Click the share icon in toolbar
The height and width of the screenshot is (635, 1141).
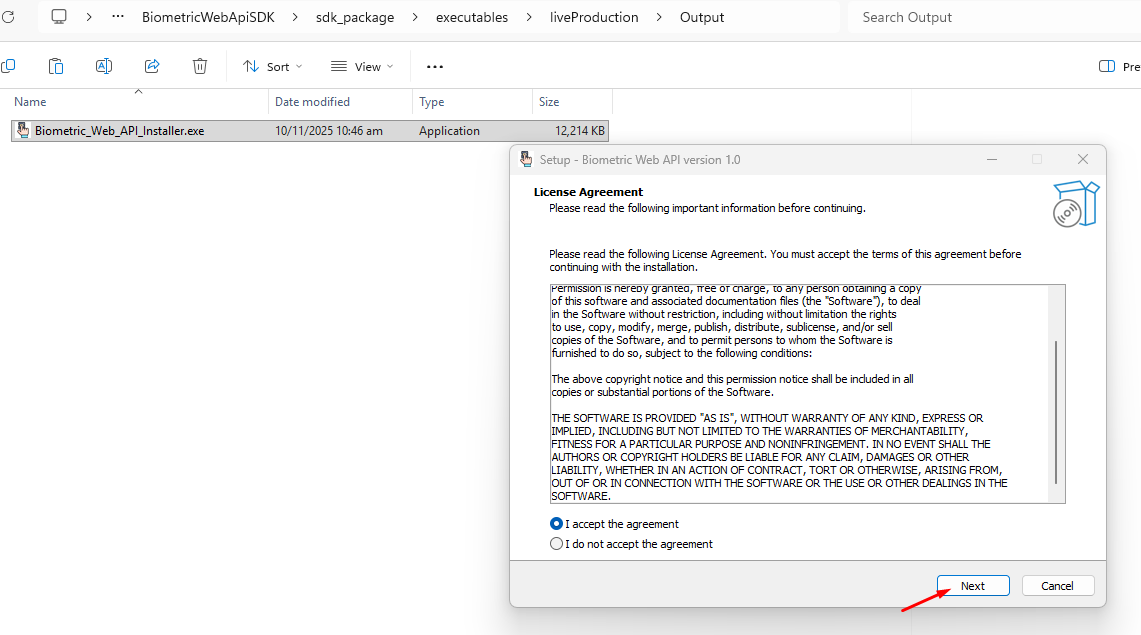tap(152, 66)
